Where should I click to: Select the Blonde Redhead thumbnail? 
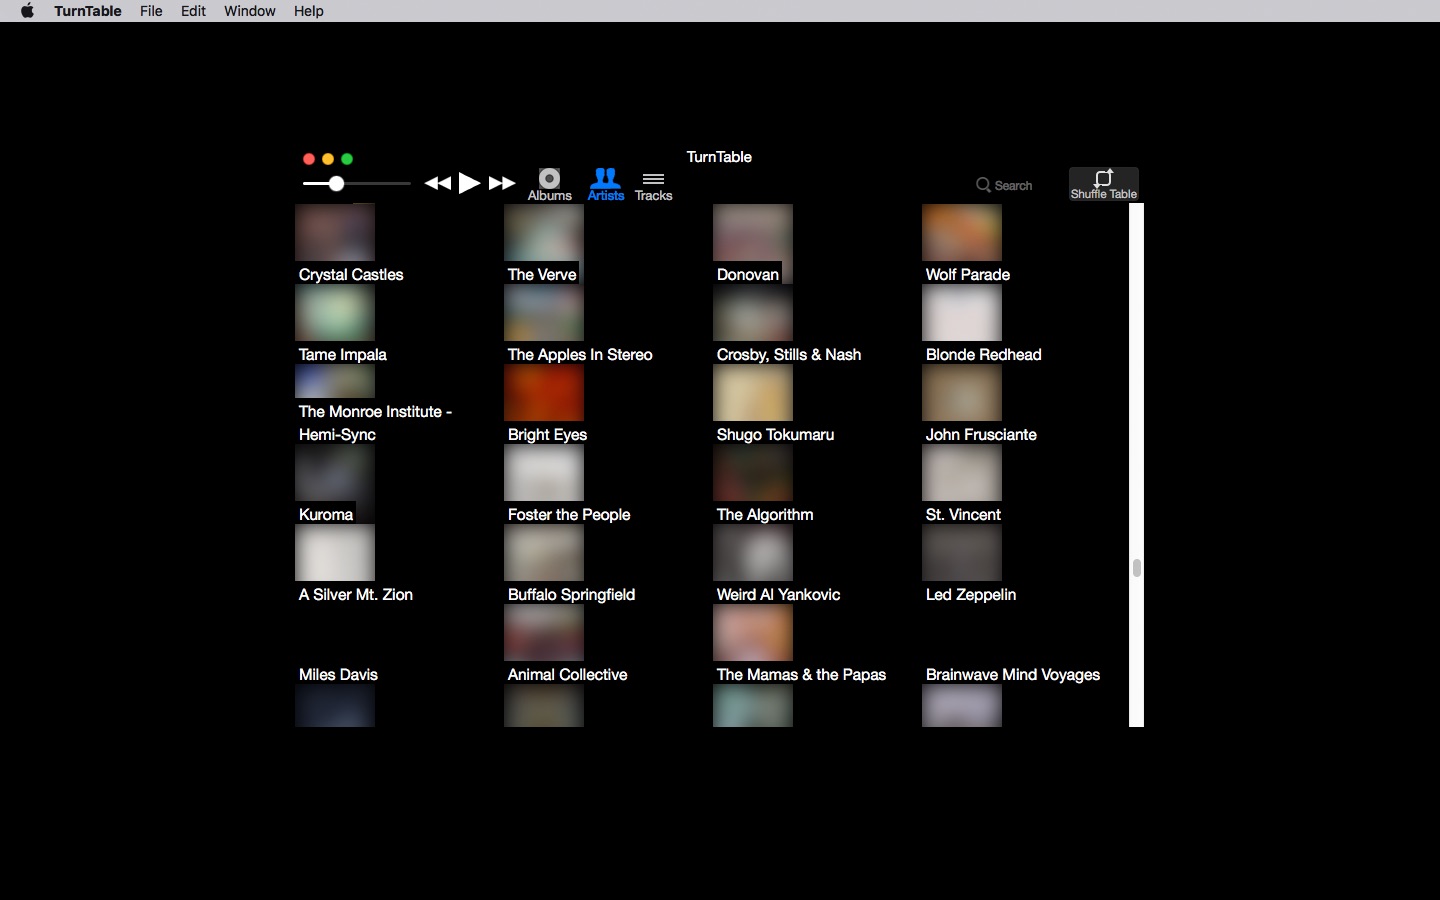[962, 312]
